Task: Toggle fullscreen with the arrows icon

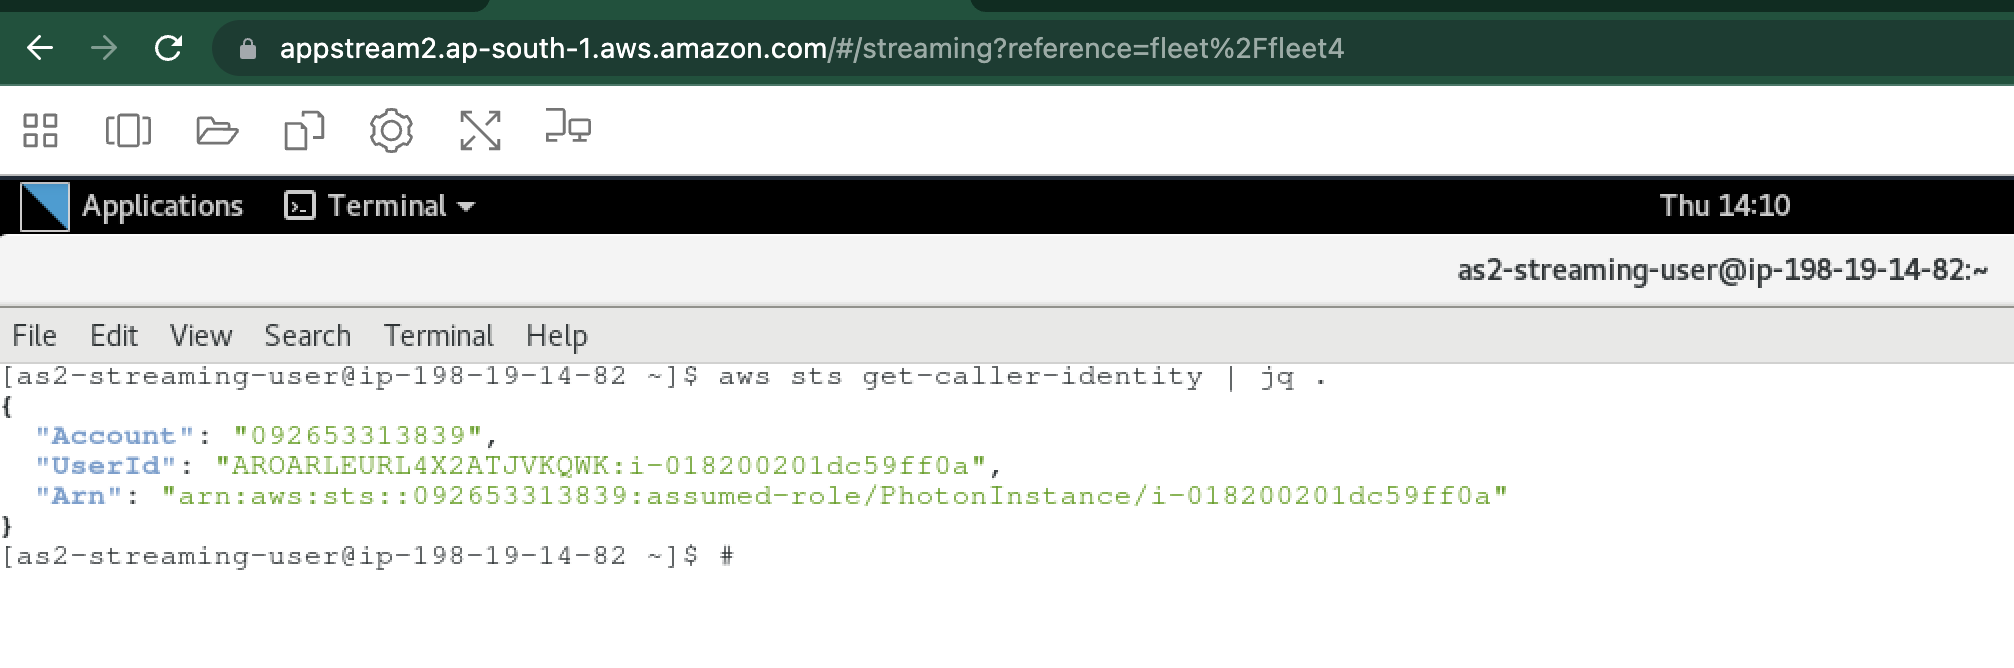Action: (480, 130)
